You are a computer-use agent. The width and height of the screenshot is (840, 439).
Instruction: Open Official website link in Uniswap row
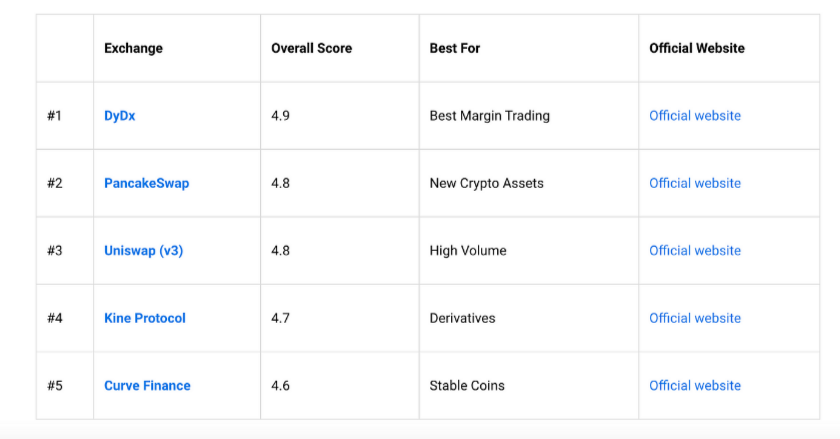tap(695, 251)
